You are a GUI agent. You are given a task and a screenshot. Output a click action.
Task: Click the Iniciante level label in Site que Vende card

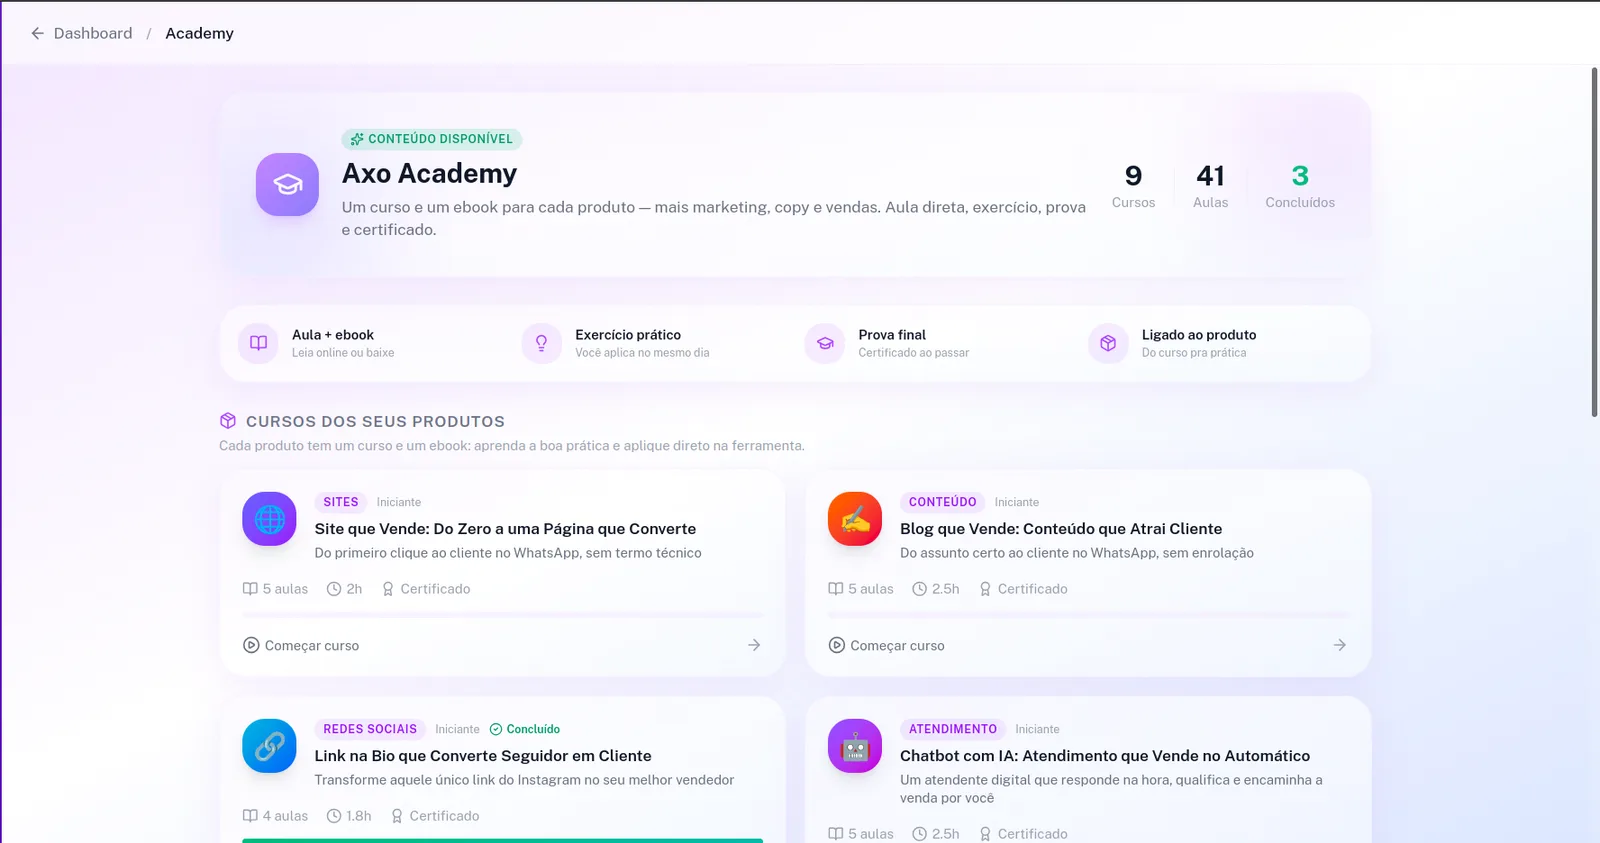pos(399,502)
